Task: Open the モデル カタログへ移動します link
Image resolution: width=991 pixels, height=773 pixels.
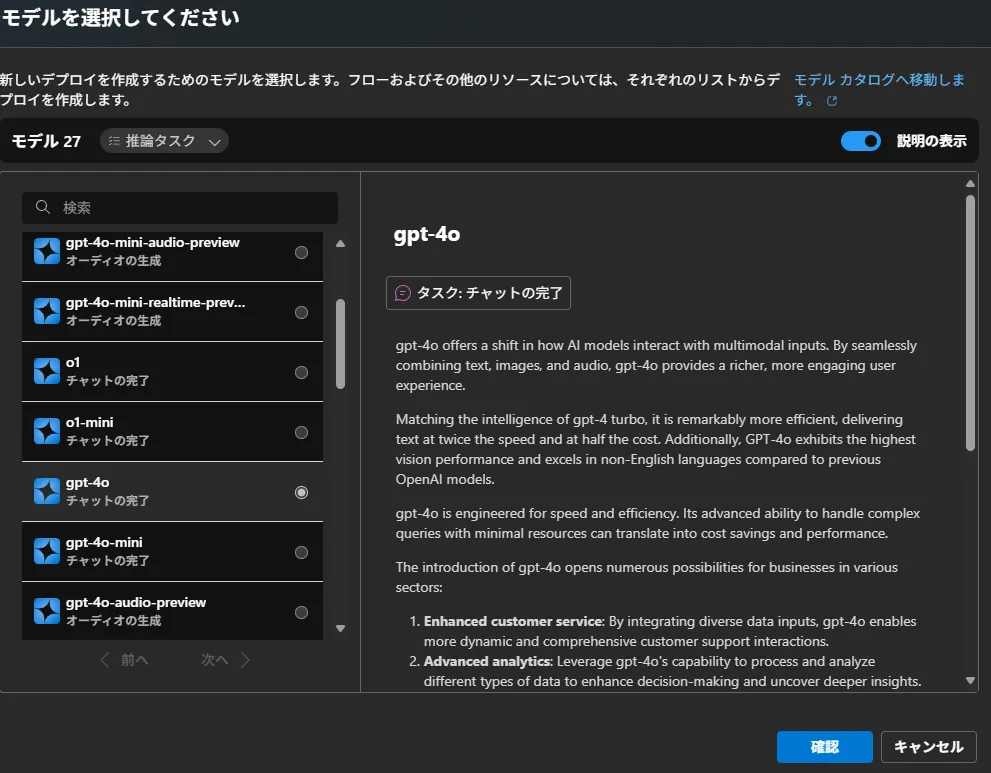Action: point(879,89)
